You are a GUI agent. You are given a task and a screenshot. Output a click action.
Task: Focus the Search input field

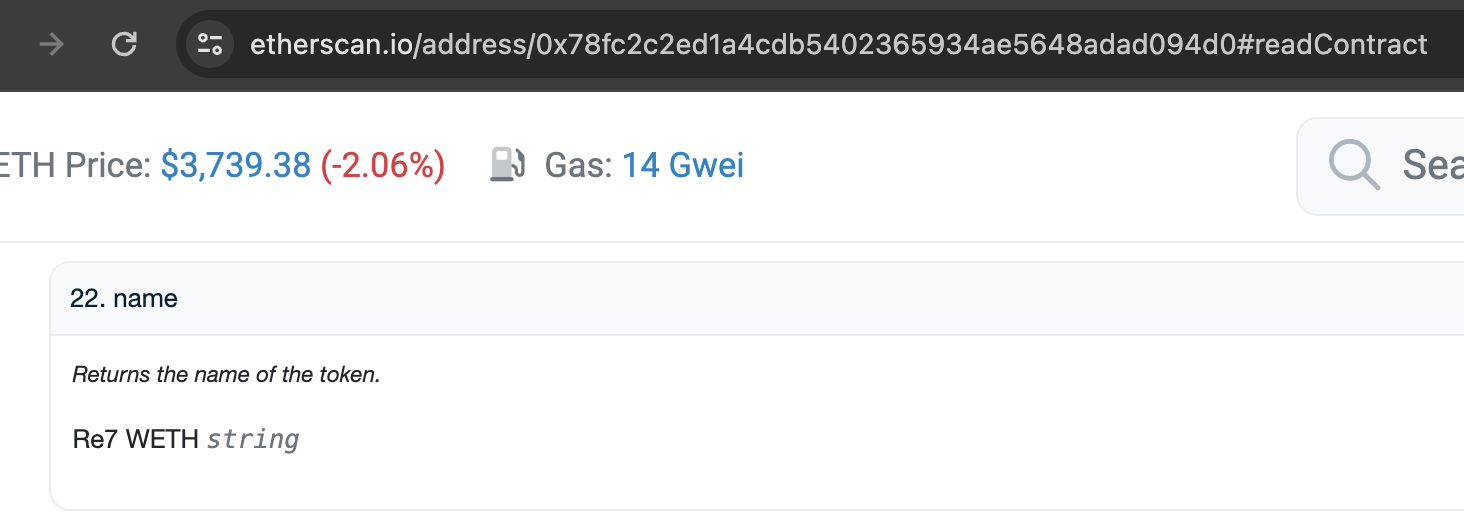click(x=1432, y=165)
